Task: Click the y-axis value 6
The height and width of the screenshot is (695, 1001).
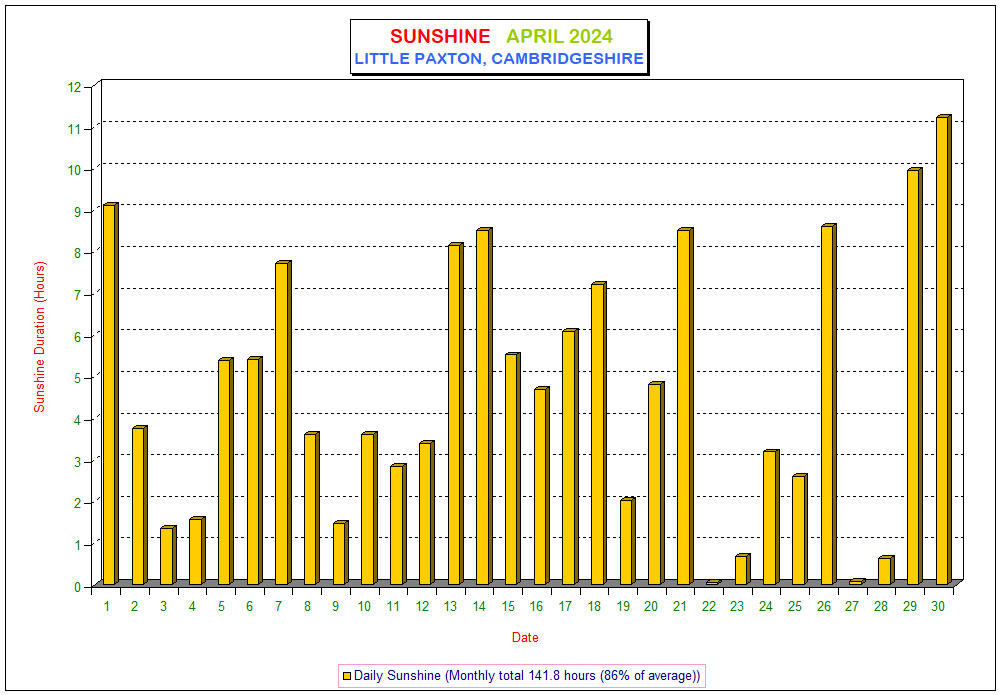Action: pyautogui.click(x=79, y=336)
